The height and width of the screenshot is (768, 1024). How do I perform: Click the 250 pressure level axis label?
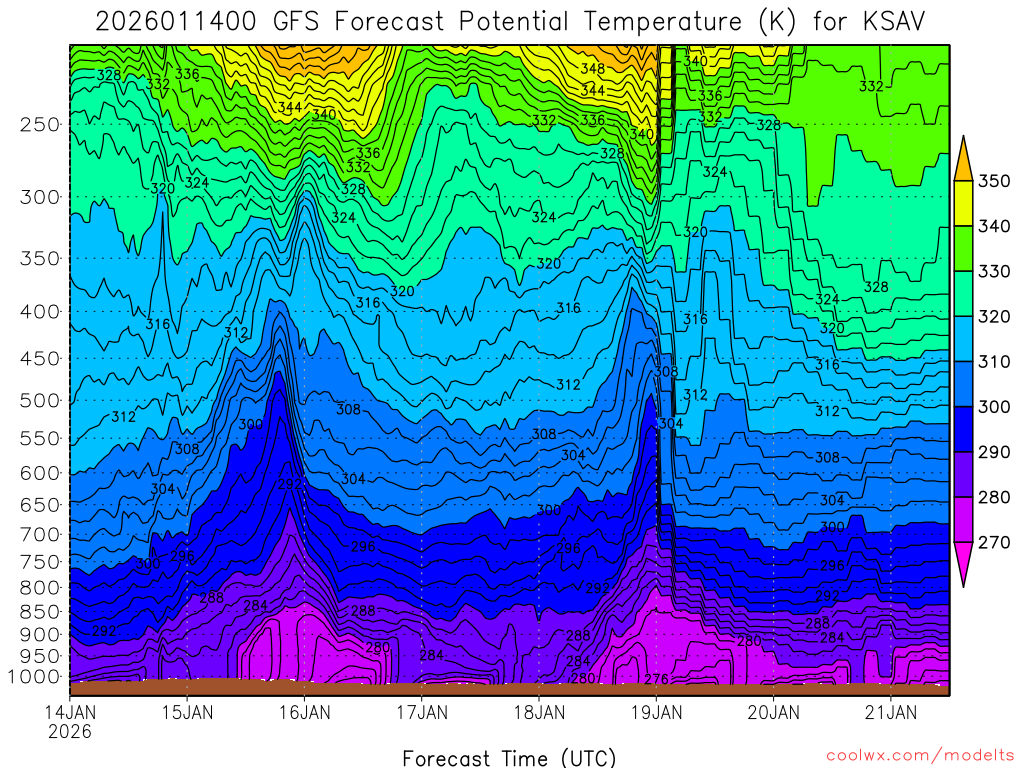(40, 124)
